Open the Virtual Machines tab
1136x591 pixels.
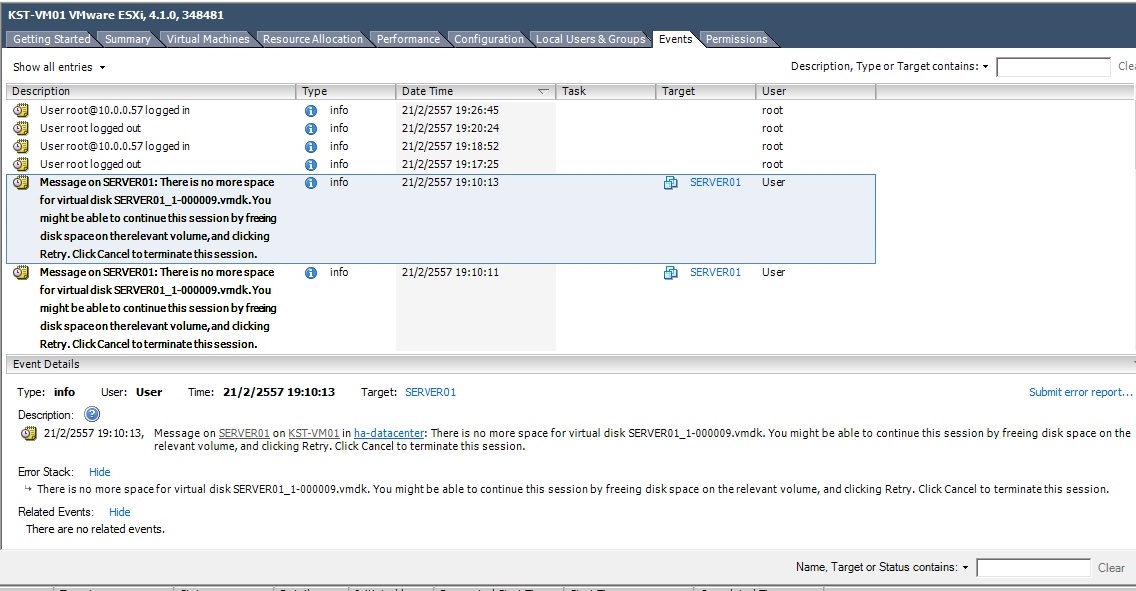click(x=208, y=39)
